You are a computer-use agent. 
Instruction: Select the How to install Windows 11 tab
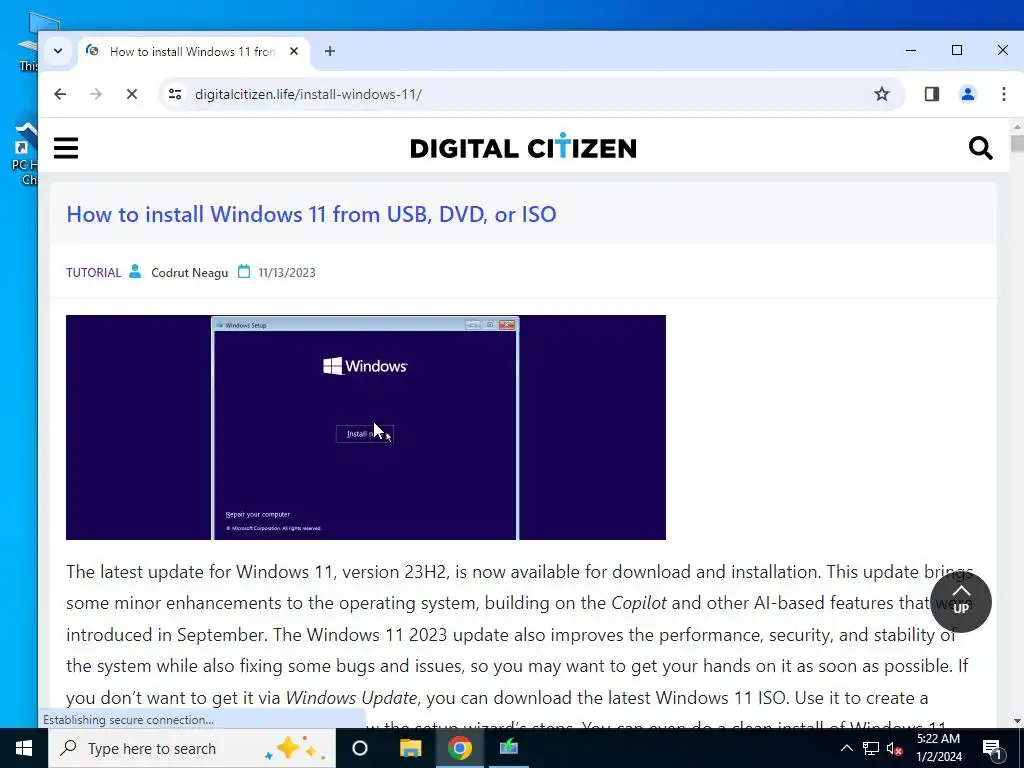click(x=193, y=52)
